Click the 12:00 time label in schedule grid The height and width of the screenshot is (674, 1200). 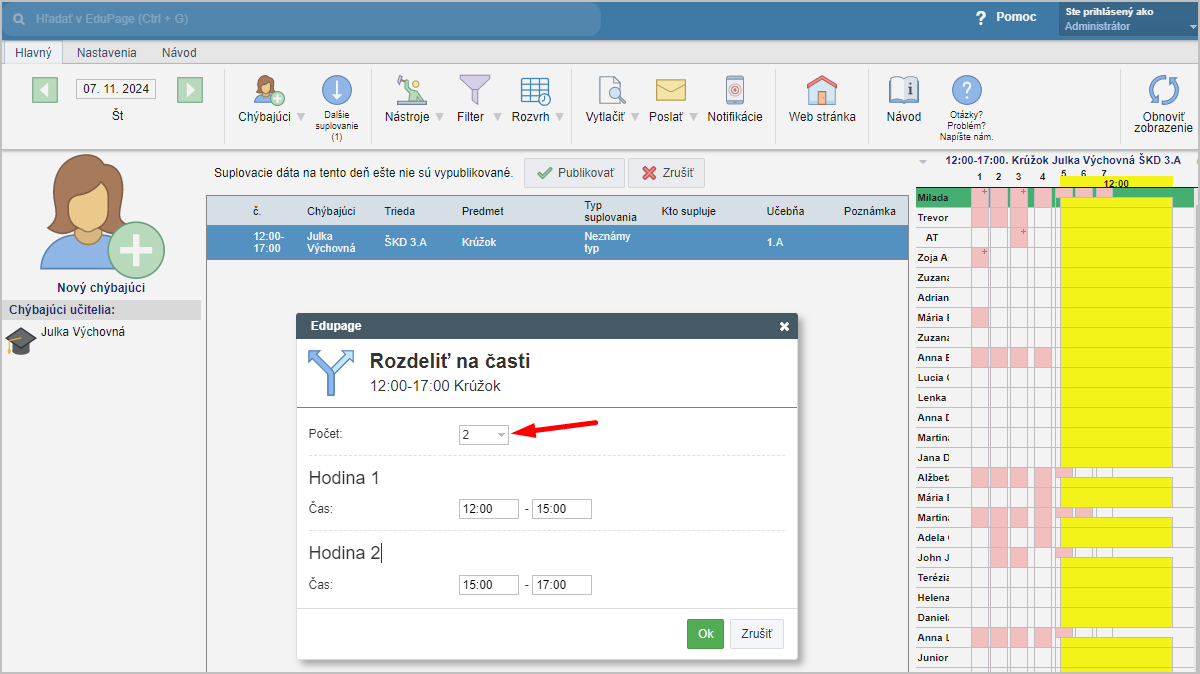(1116, 183)
